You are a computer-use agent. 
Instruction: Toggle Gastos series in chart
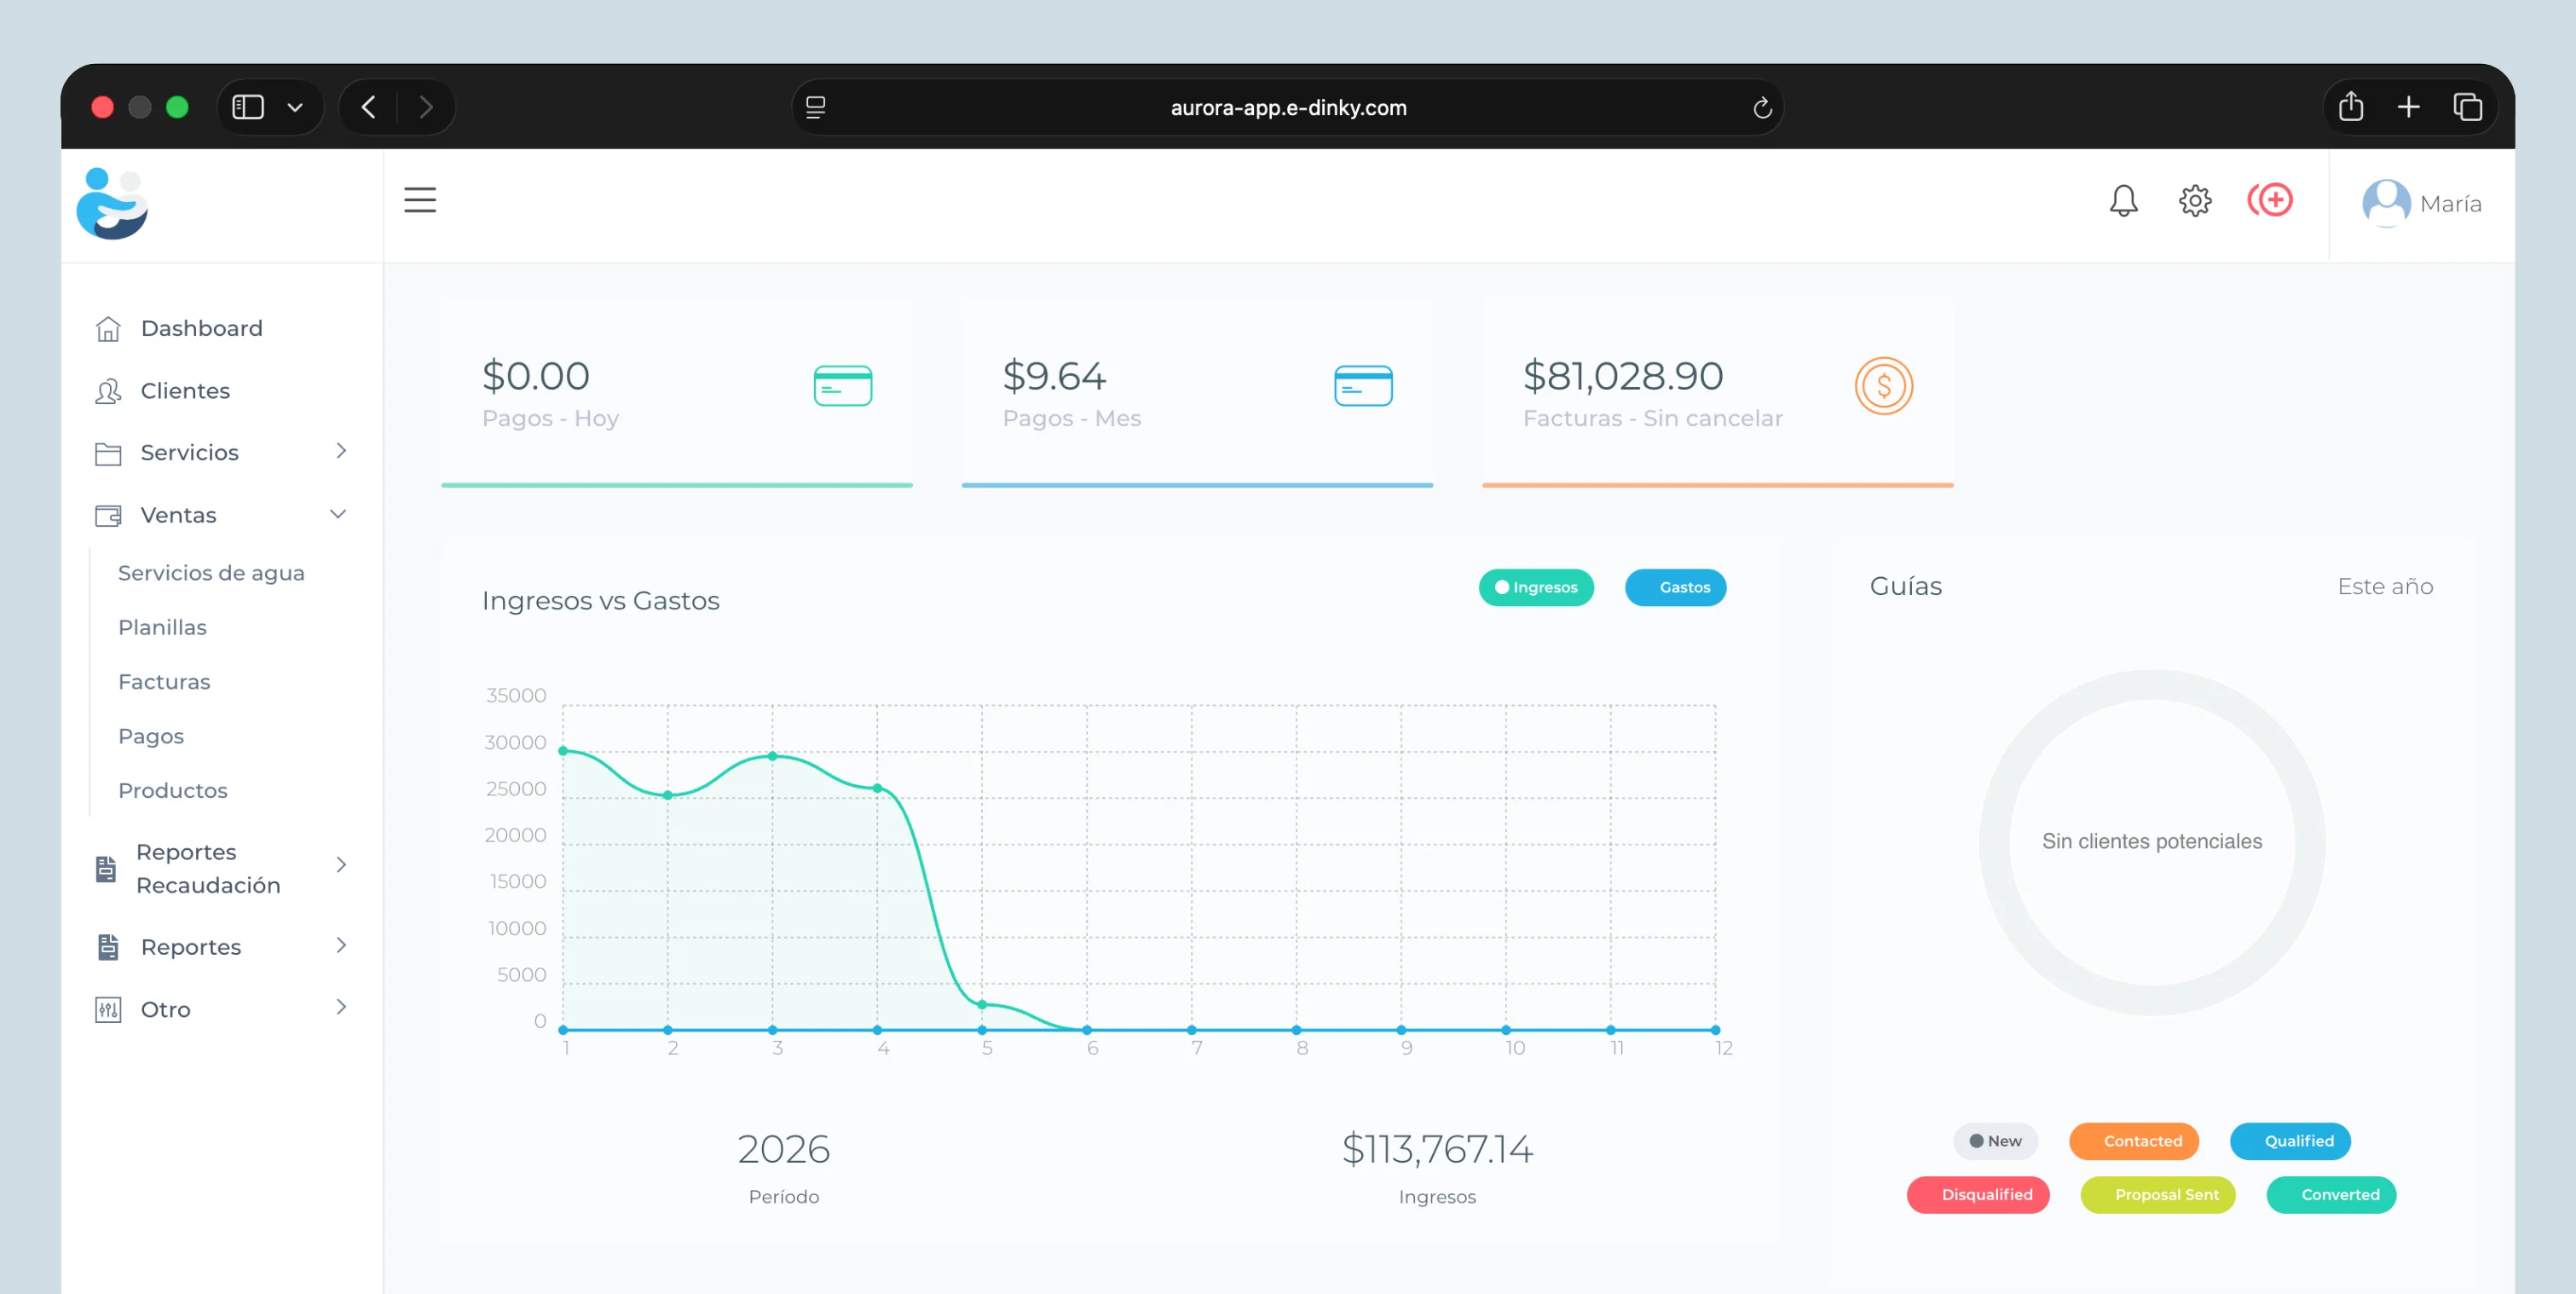1675,588
